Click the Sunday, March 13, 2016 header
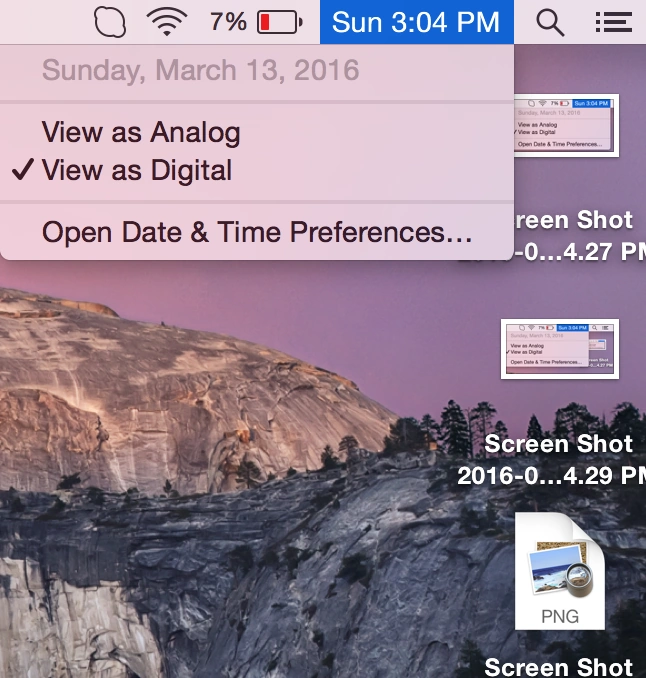Image resolution: width=646 pixels, height=678 pixels. tap(200, 71)
